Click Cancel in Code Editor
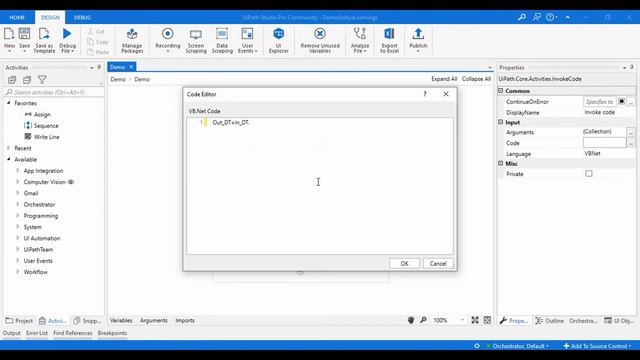 [x=438, y=264]
